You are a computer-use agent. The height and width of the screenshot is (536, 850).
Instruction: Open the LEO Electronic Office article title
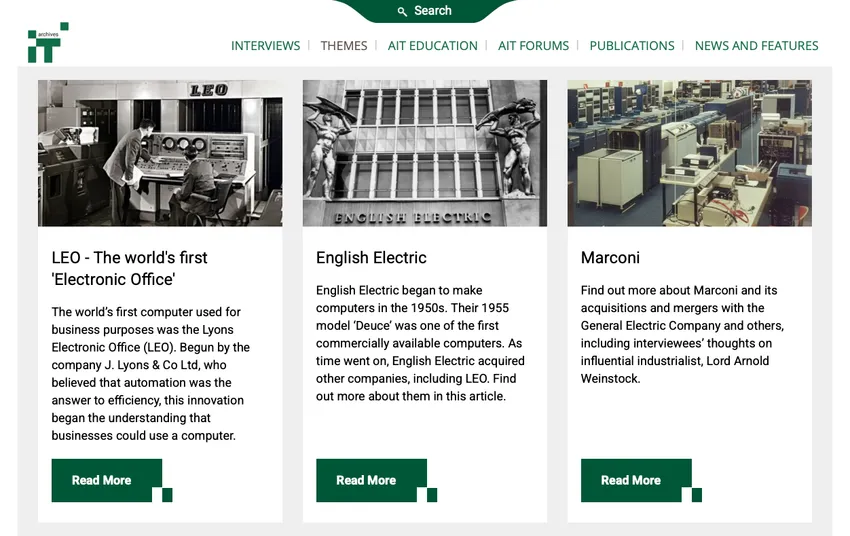pyautogui.click(x=129, y=268)
